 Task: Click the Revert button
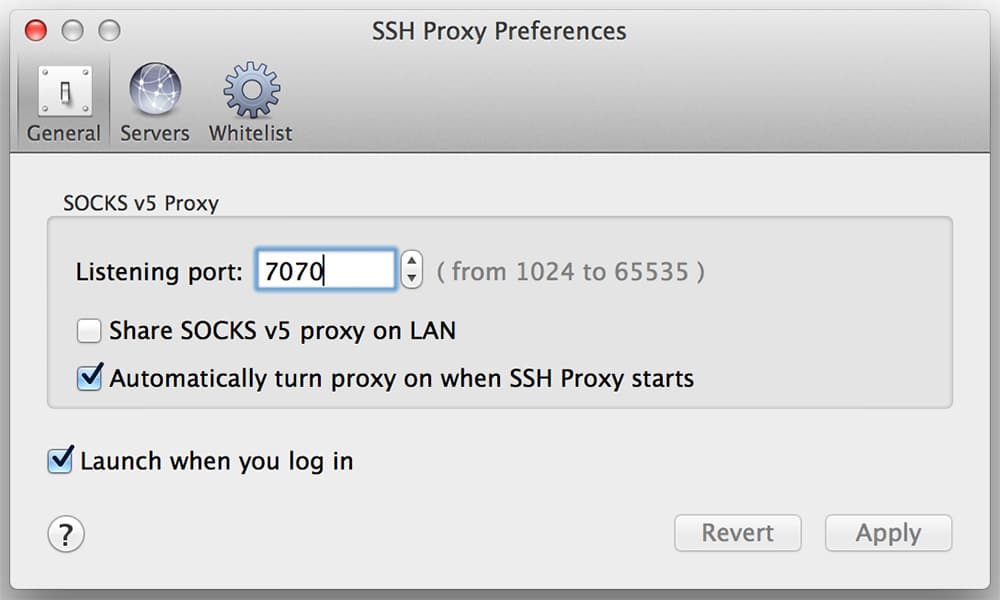point(738,533)
